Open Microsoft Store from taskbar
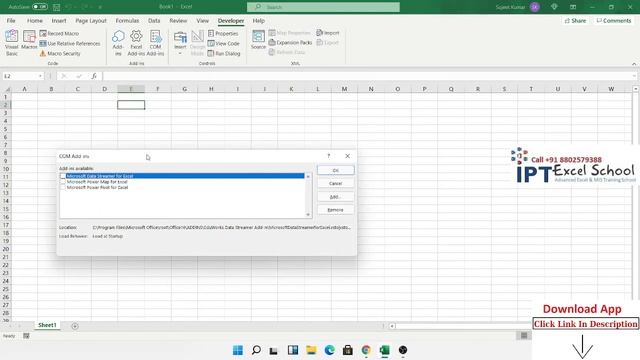Viewport: 640px width, 360px height. [x=348, y=350]
